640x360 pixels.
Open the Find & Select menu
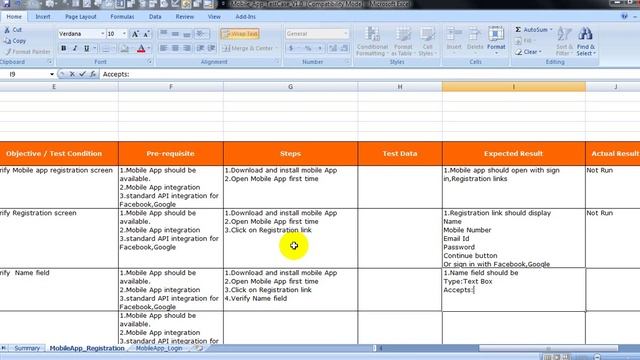click(586, 41)
